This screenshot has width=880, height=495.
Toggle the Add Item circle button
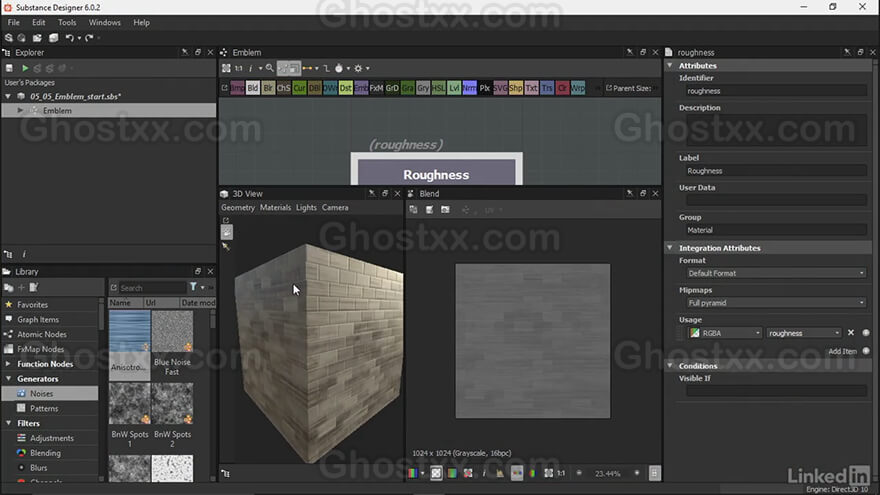(x=866, y=351)
